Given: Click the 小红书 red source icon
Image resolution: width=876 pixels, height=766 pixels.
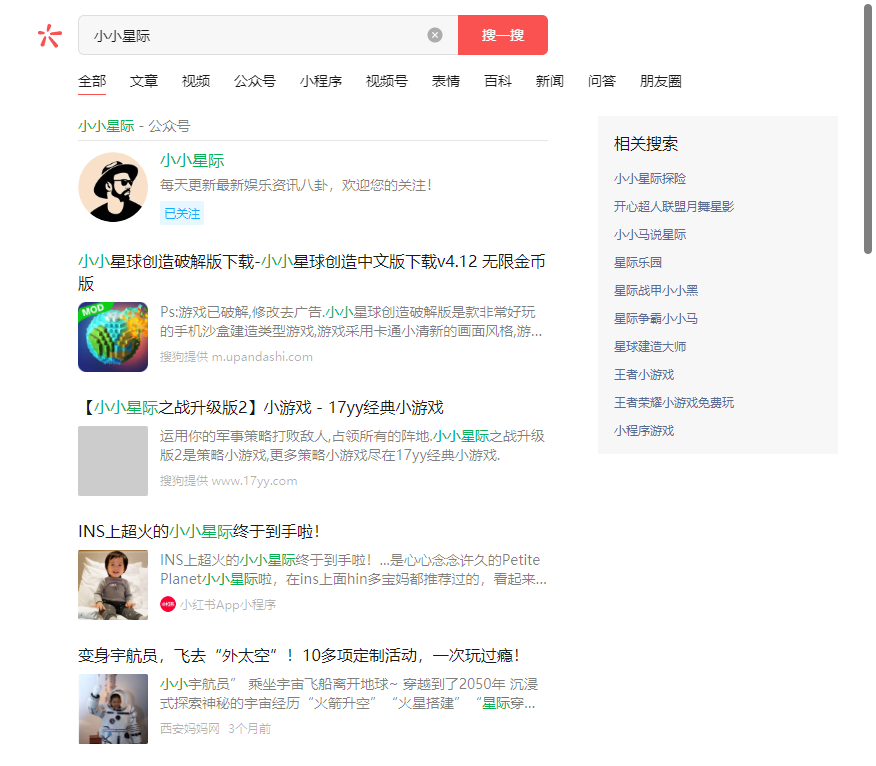Looking at the screenshot, I should click(168, 605).
